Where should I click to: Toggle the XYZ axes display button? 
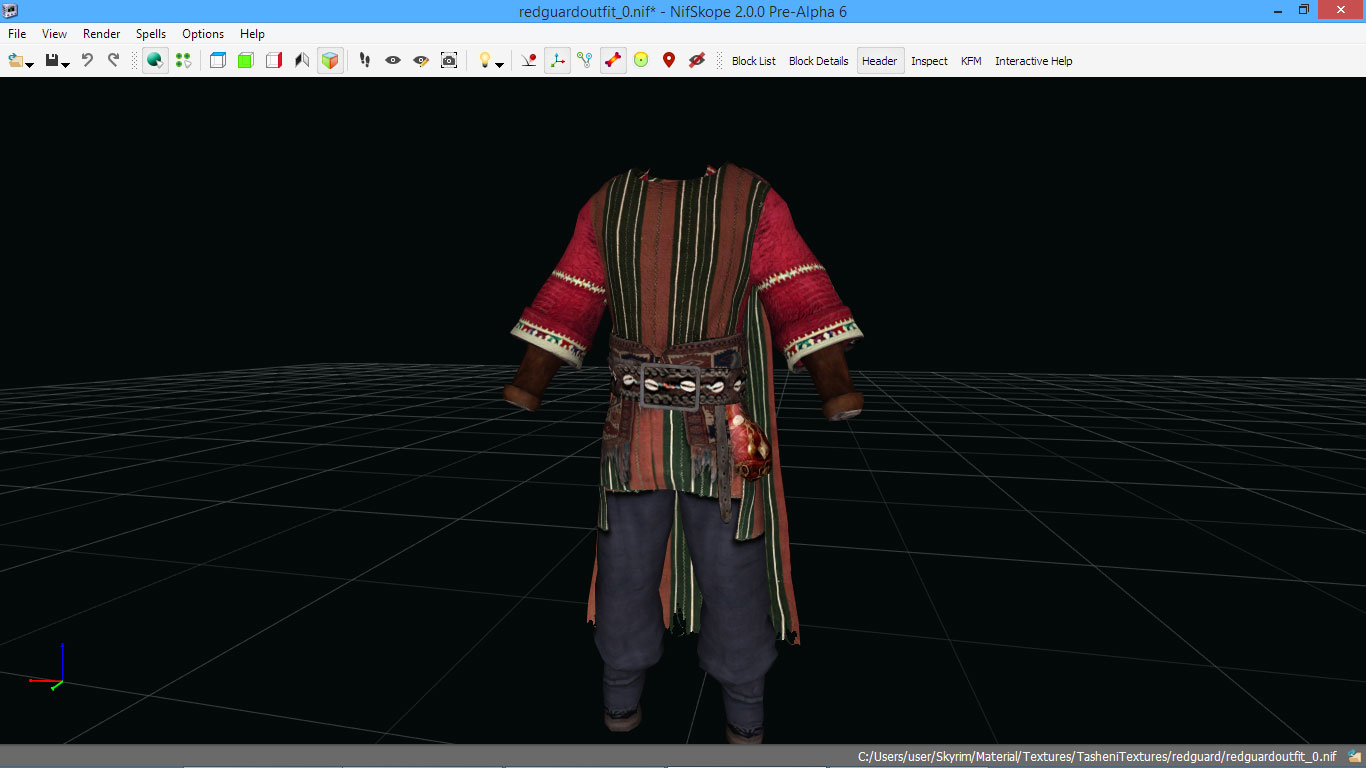tap(557, 61)
